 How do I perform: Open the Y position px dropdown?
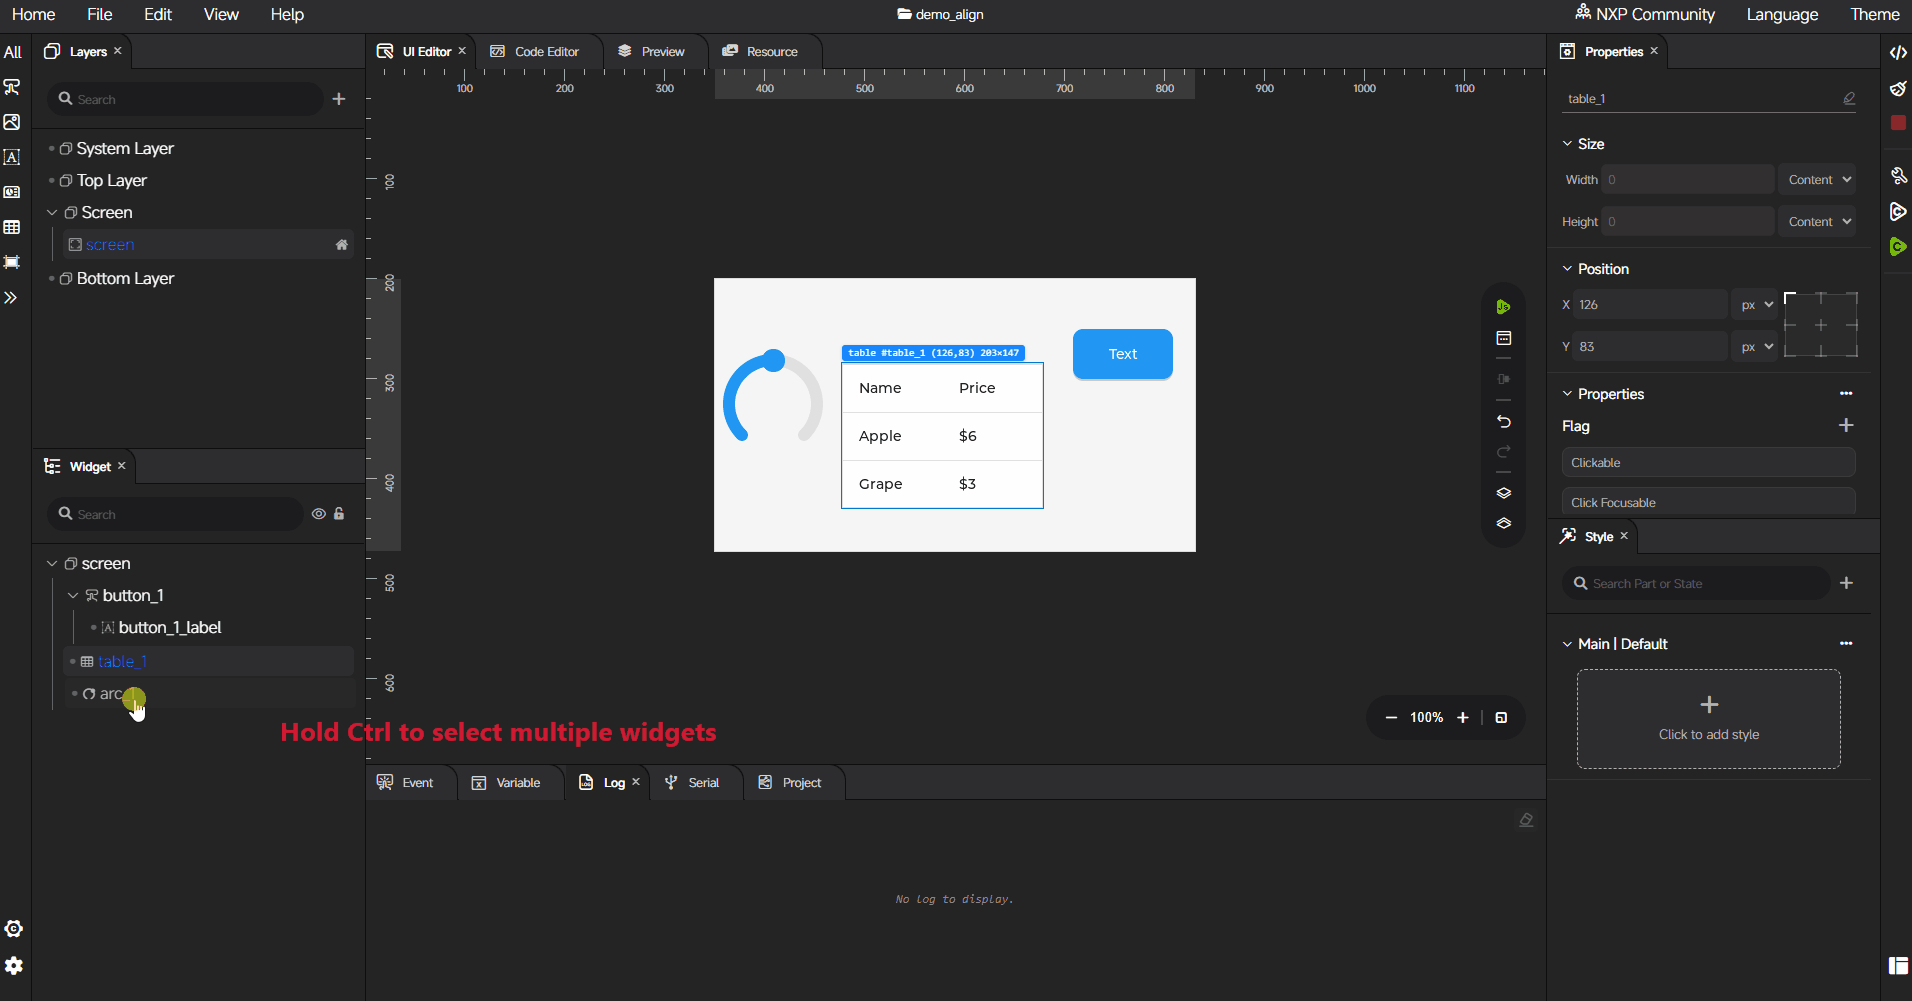pyautogui.click(x=1755, y=347)
